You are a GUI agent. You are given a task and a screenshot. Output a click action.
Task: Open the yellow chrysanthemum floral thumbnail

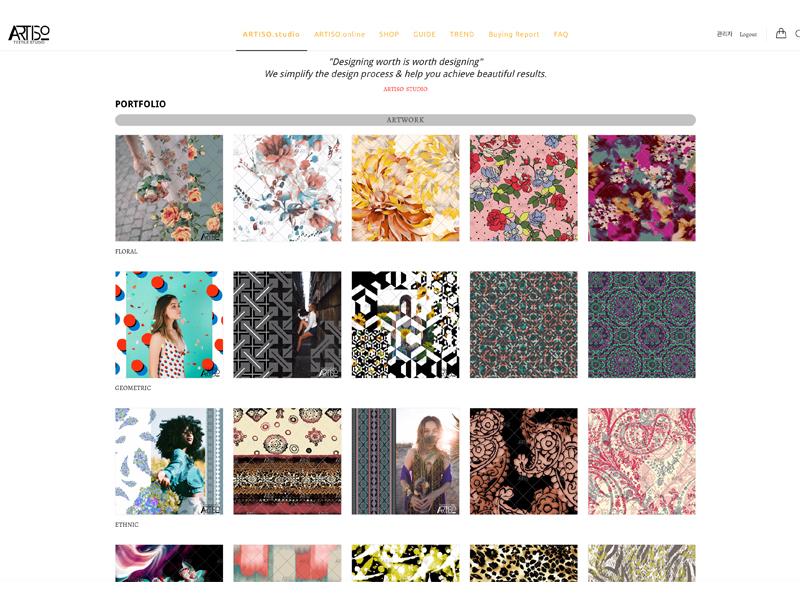point(405,188)
